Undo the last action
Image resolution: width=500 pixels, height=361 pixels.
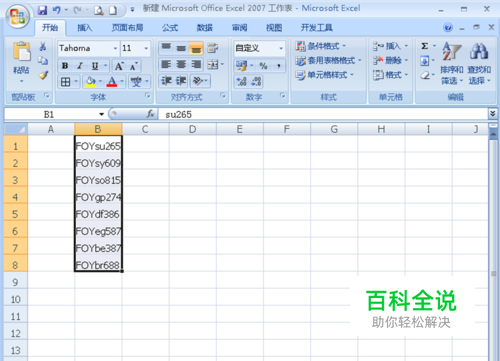click(56, 10)
